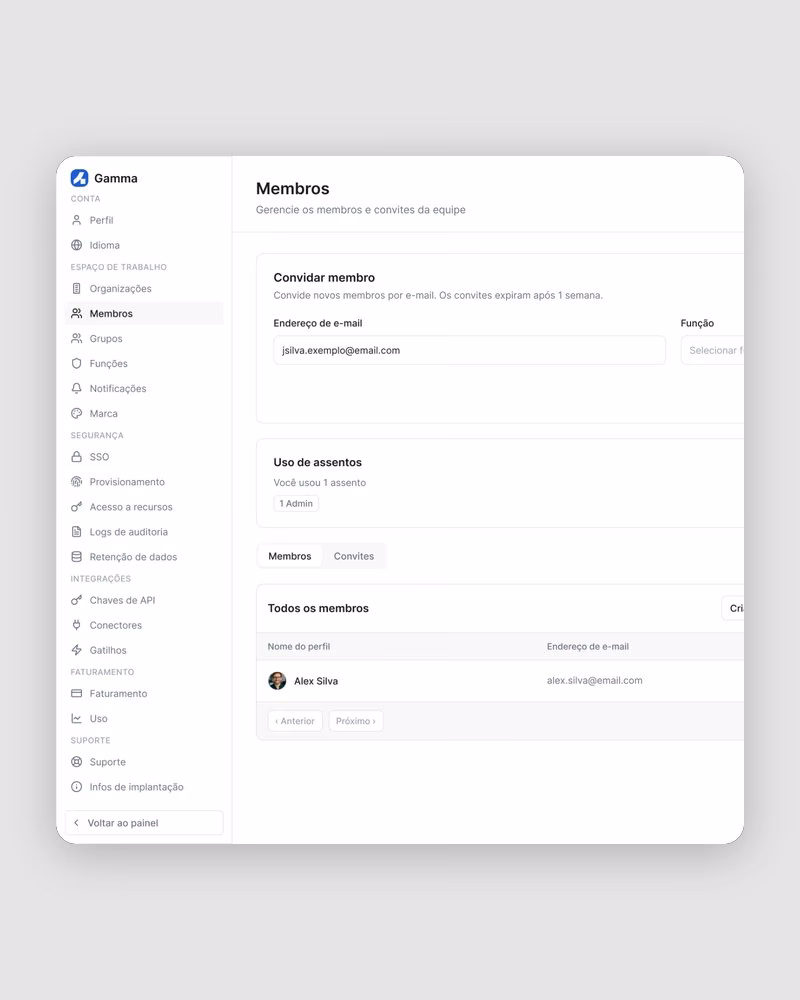This screenshot has width=800, height=1000.
Task: Click Alex Silva's avatar picture
Action: [x=277, y=680]
